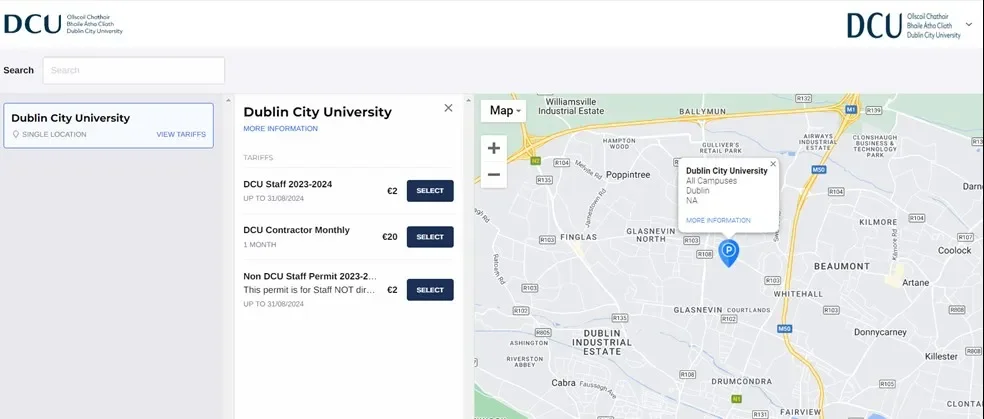Image resolution: width=984 pixels, height=419 pixels.
Task: Click into the Search input field
Action: point(134,70)
